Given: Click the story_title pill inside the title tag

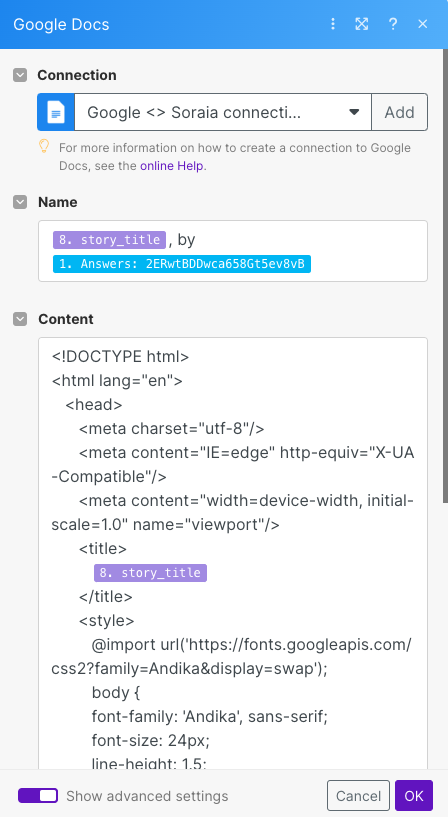Looking at the screenshot, I should click(x=151, y=573).
